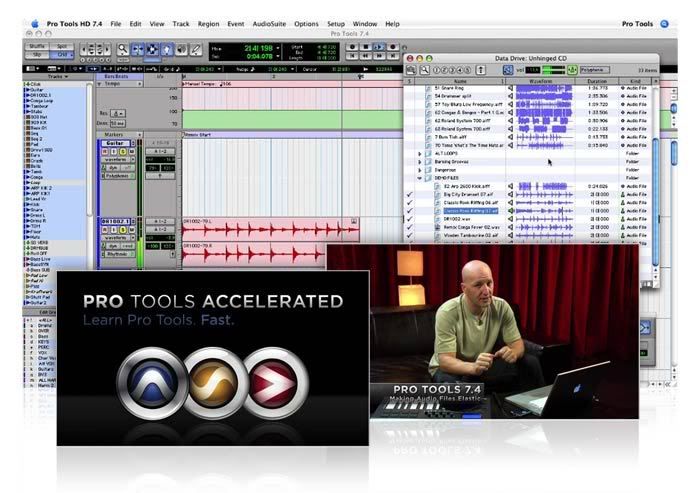Open the DR1002.1 track view selector arrow
Screen dimensions: 700x493
pos(133,238)
